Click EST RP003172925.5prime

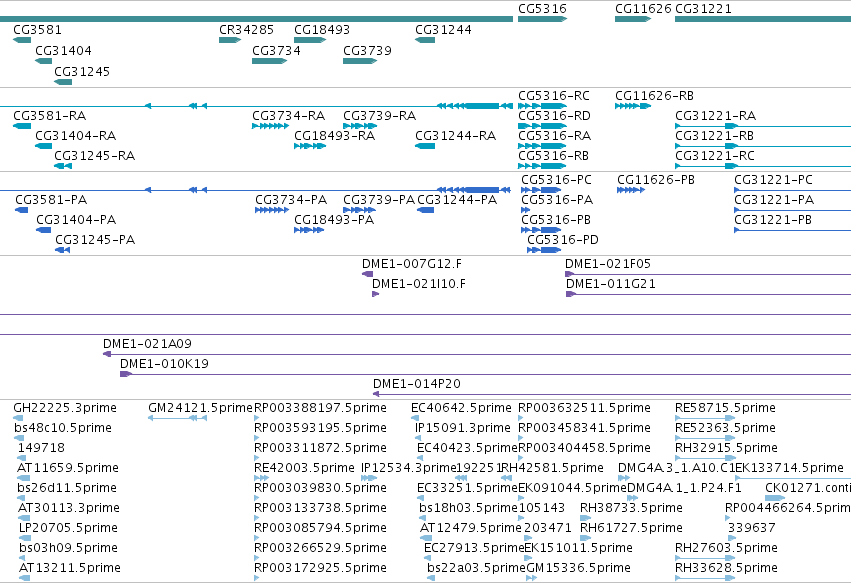(257, 578)
